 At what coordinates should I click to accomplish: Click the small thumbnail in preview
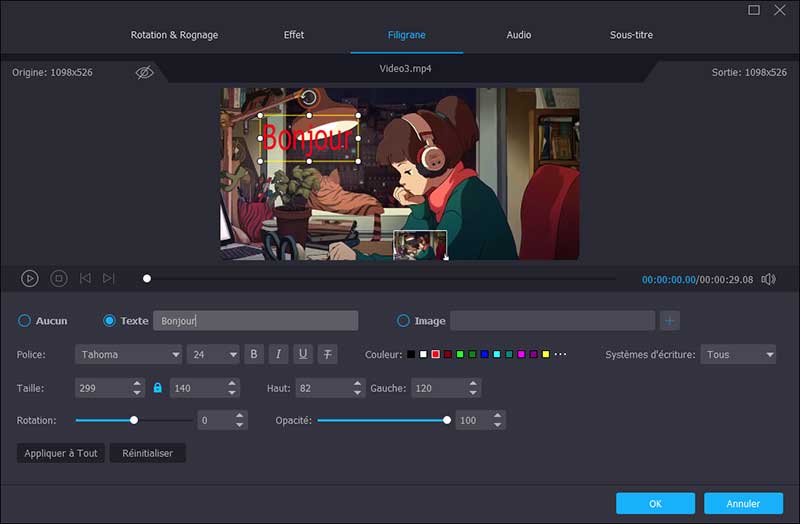click(420, 245)
